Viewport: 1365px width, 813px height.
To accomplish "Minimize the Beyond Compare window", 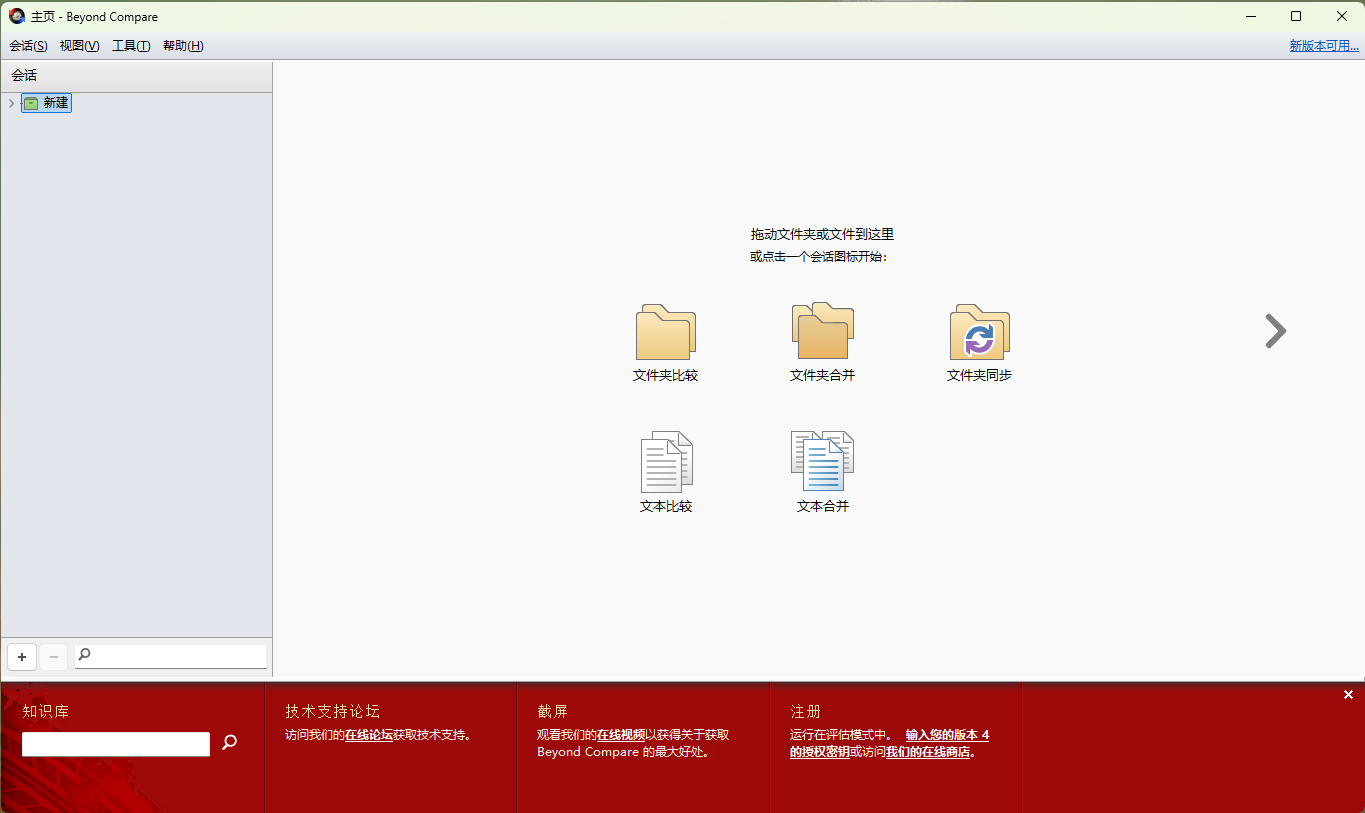I will click(1250, 16).
